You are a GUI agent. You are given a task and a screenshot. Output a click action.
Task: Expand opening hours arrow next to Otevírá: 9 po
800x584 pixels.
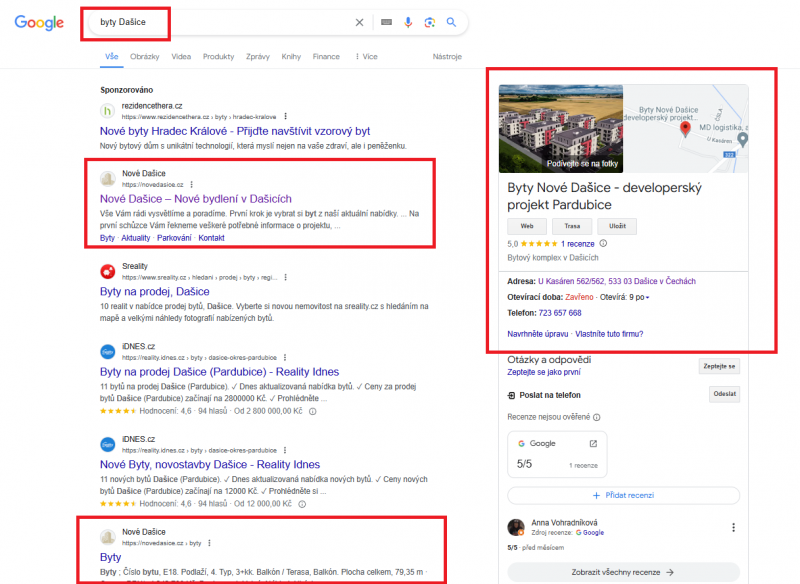647,297
